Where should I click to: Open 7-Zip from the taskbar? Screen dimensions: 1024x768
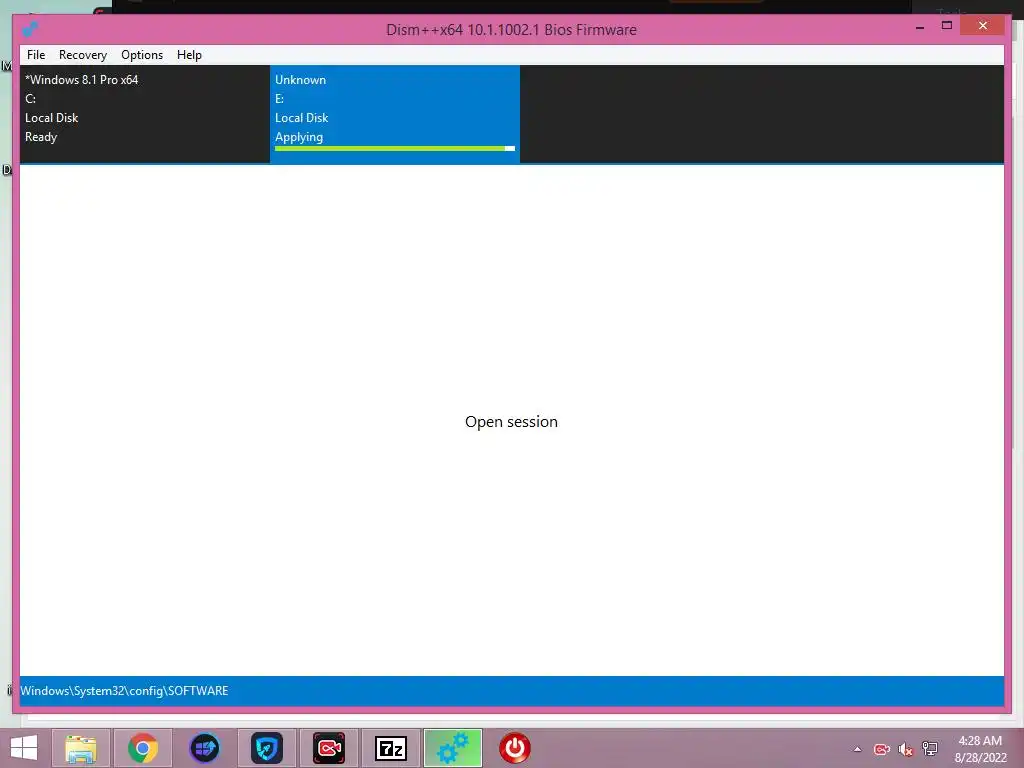(x=391, y=748)
